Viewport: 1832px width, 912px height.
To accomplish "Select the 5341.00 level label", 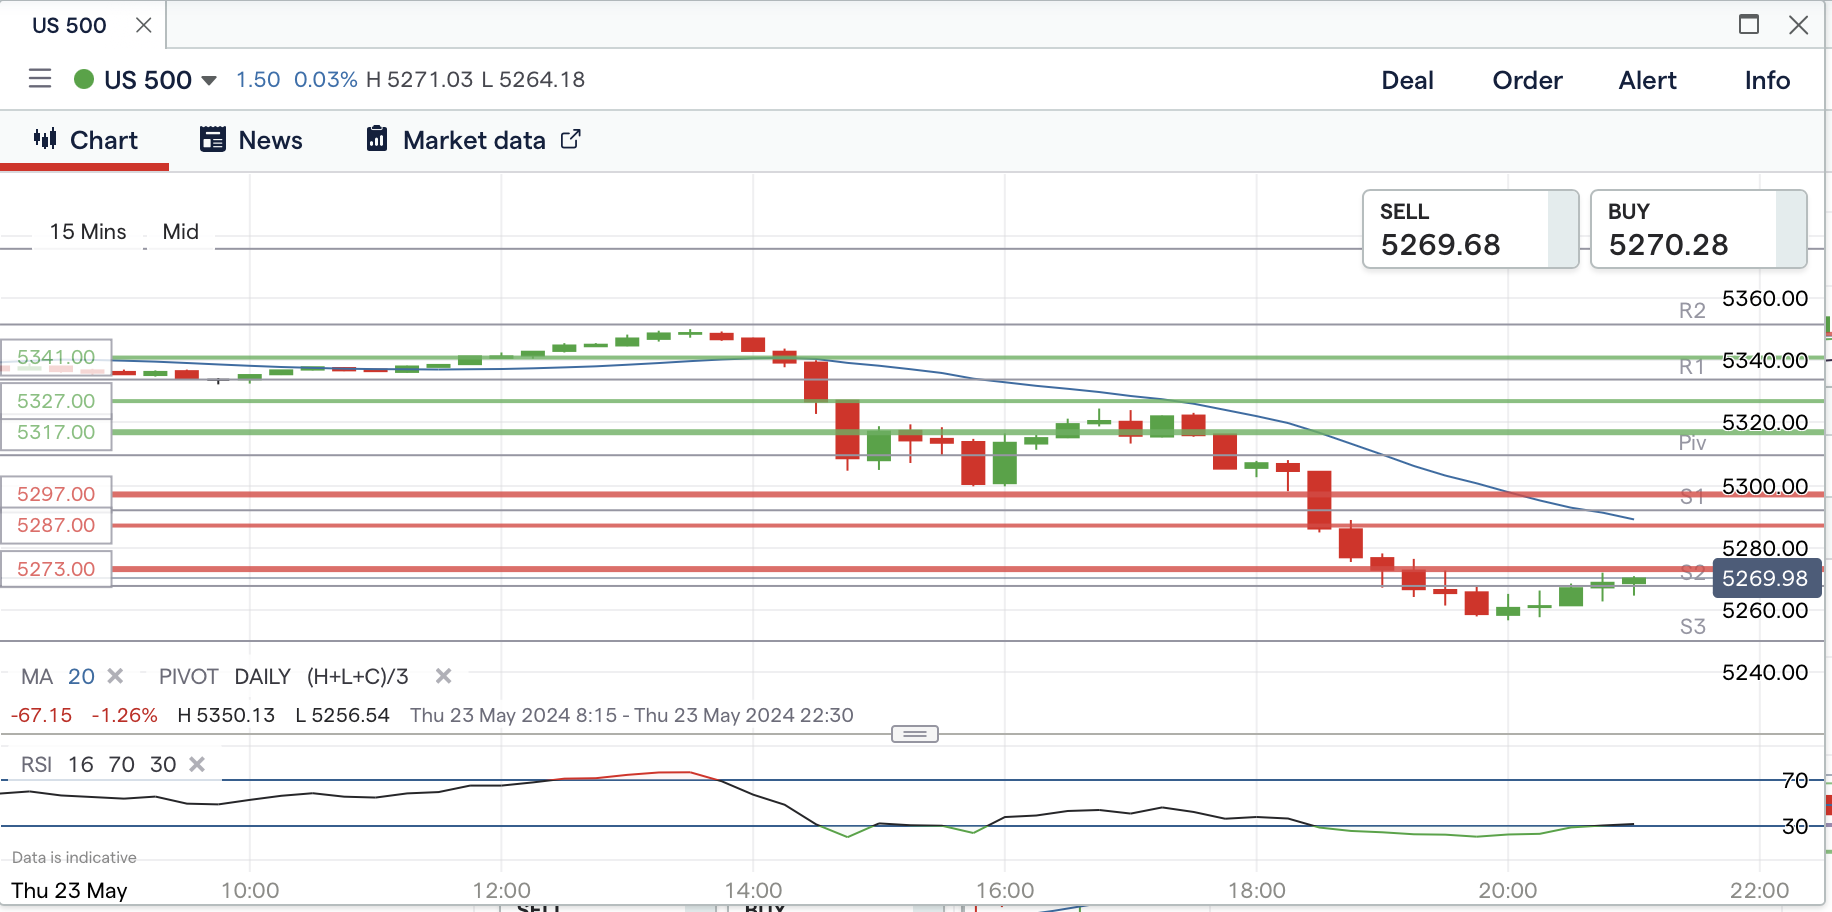I will pyautogui.click(x=56, y=357).
